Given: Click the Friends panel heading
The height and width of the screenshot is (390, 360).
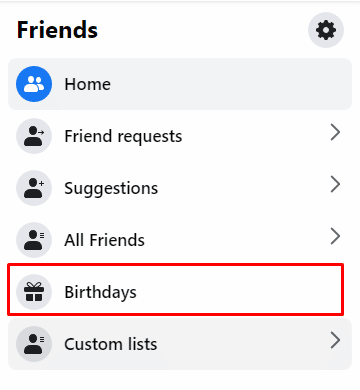Looking at the screenshot, I should [57, 30].
